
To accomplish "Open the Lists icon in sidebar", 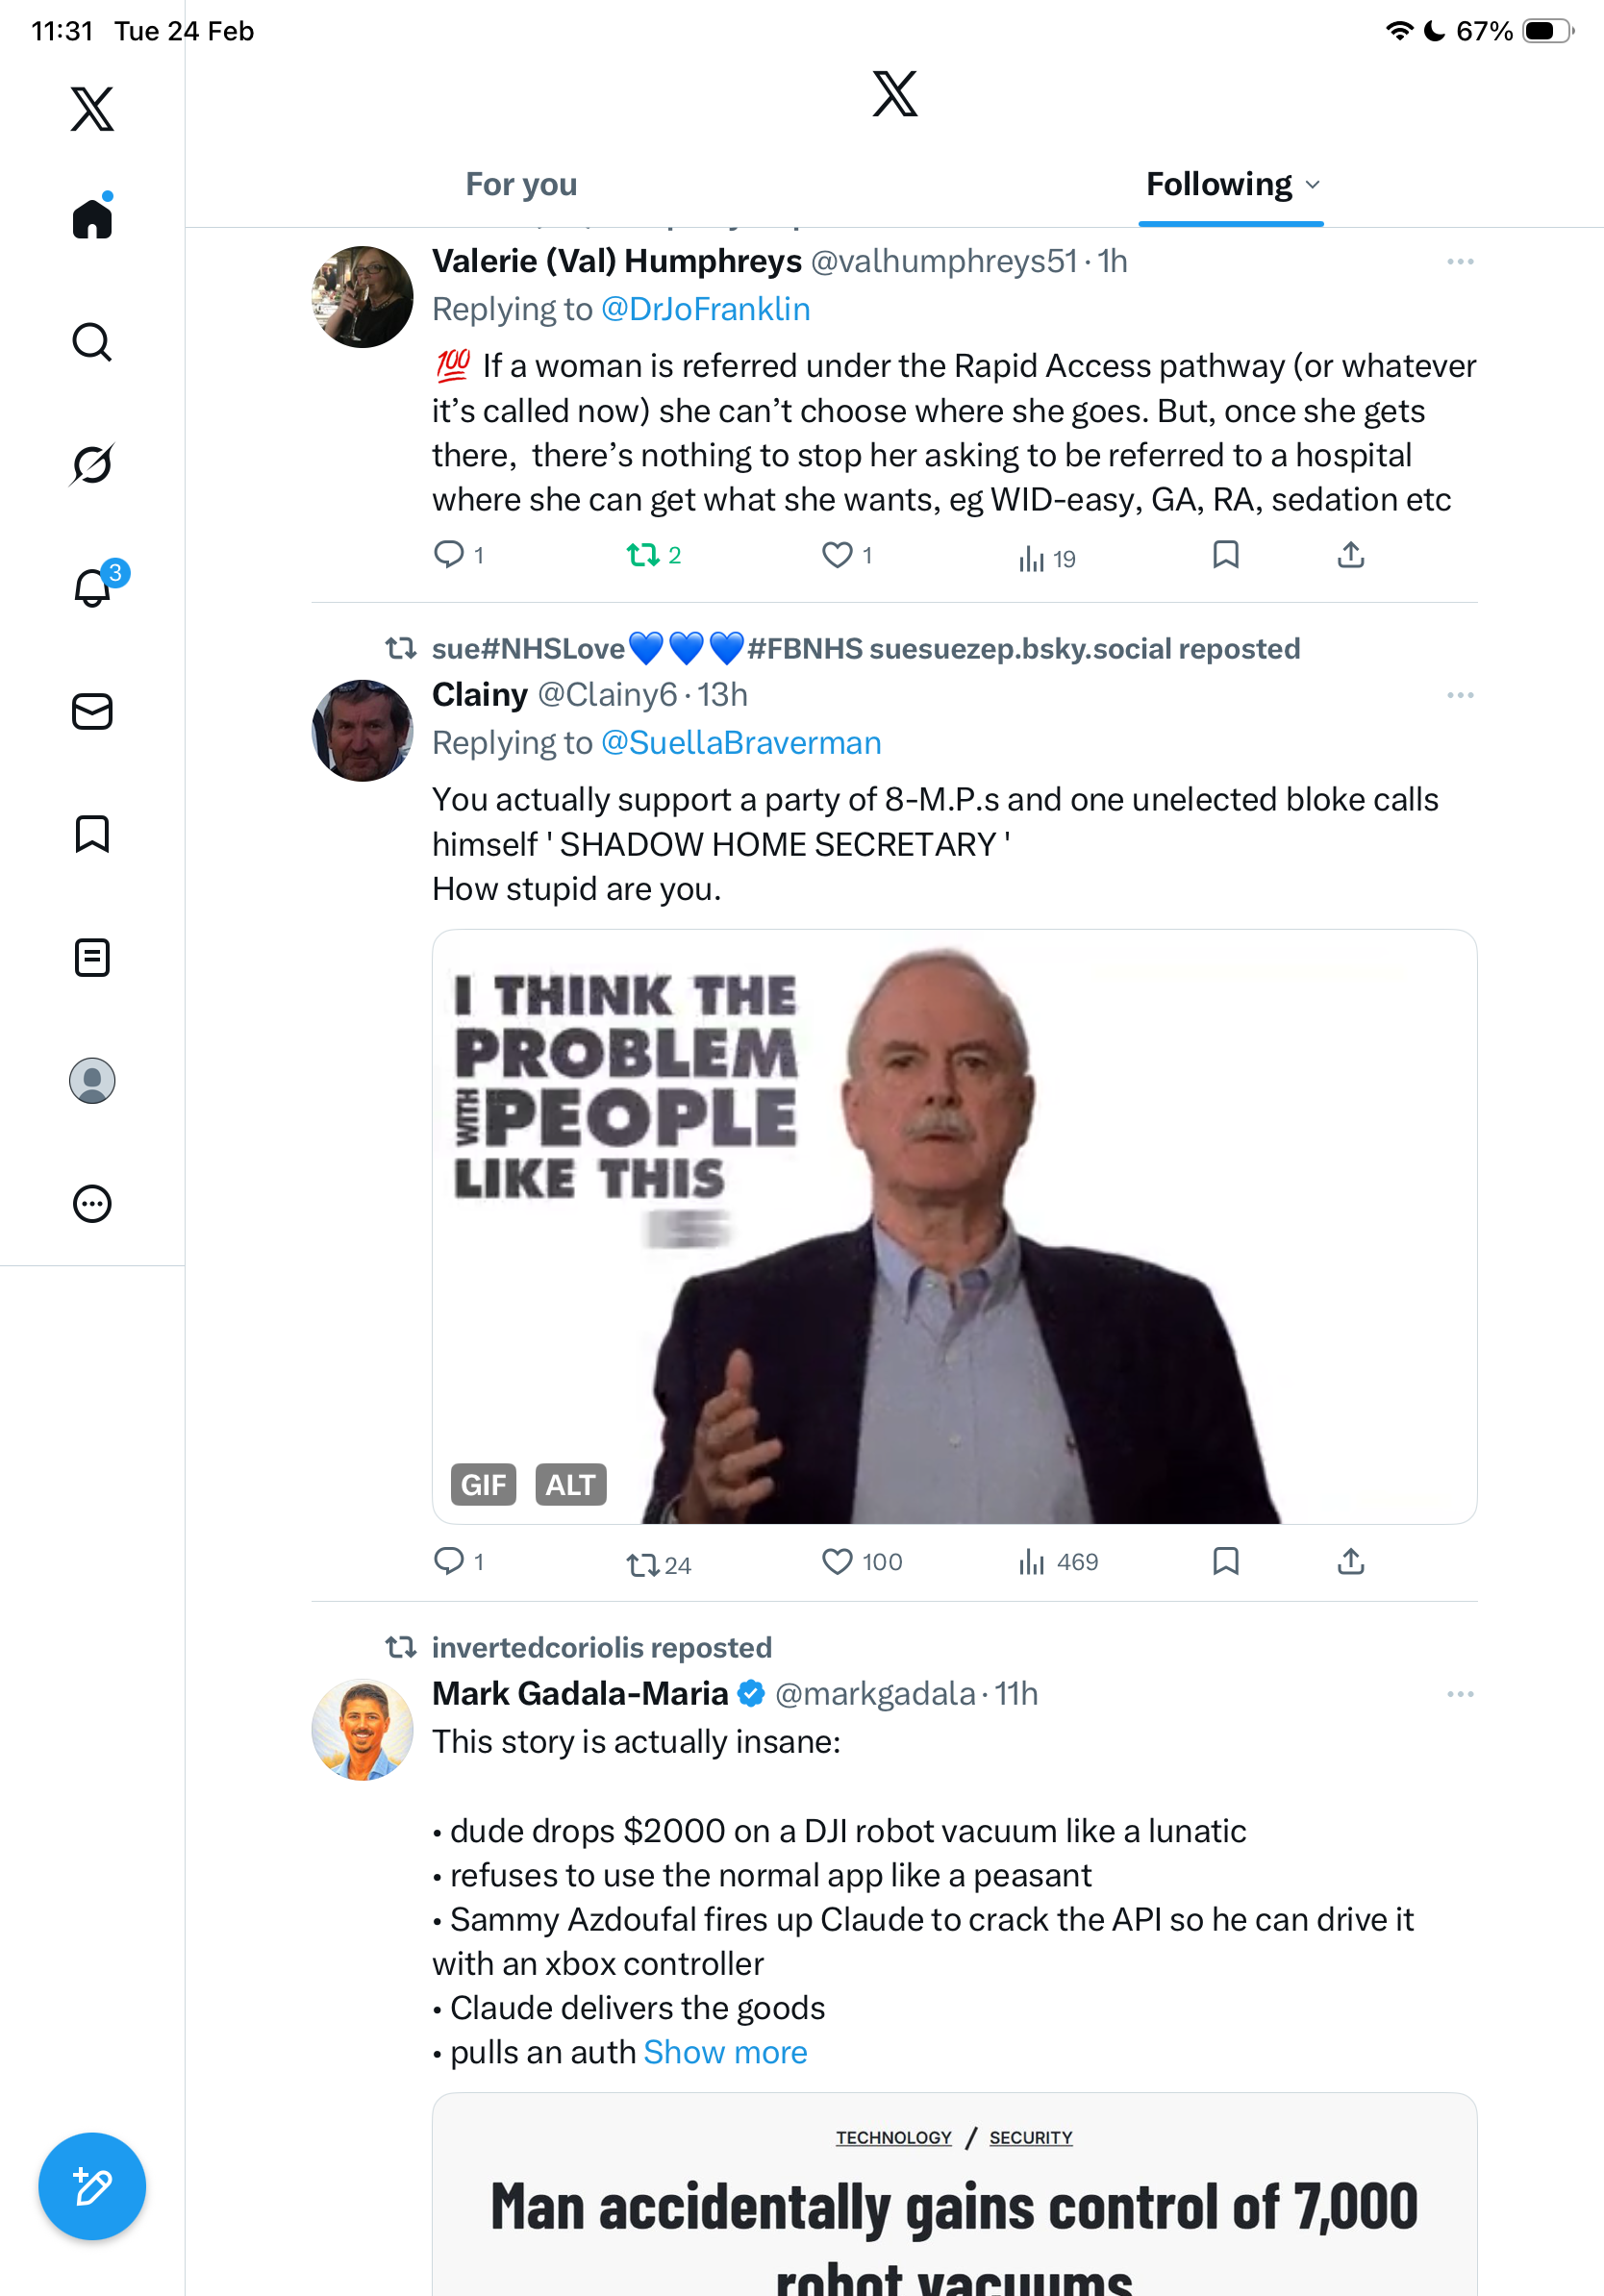I will tap(92, 957).
